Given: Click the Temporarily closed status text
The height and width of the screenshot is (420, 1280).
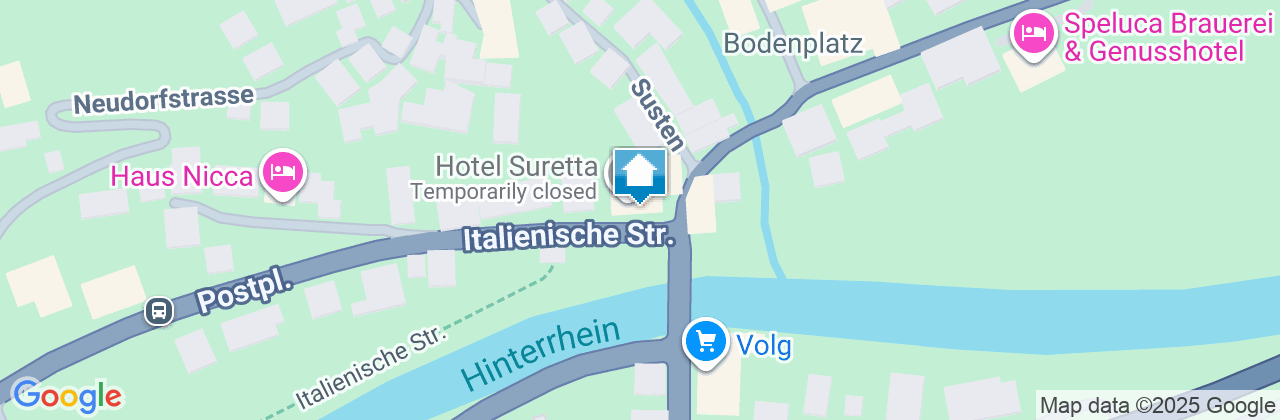Looking at the screenshot, I should (505, 190).
